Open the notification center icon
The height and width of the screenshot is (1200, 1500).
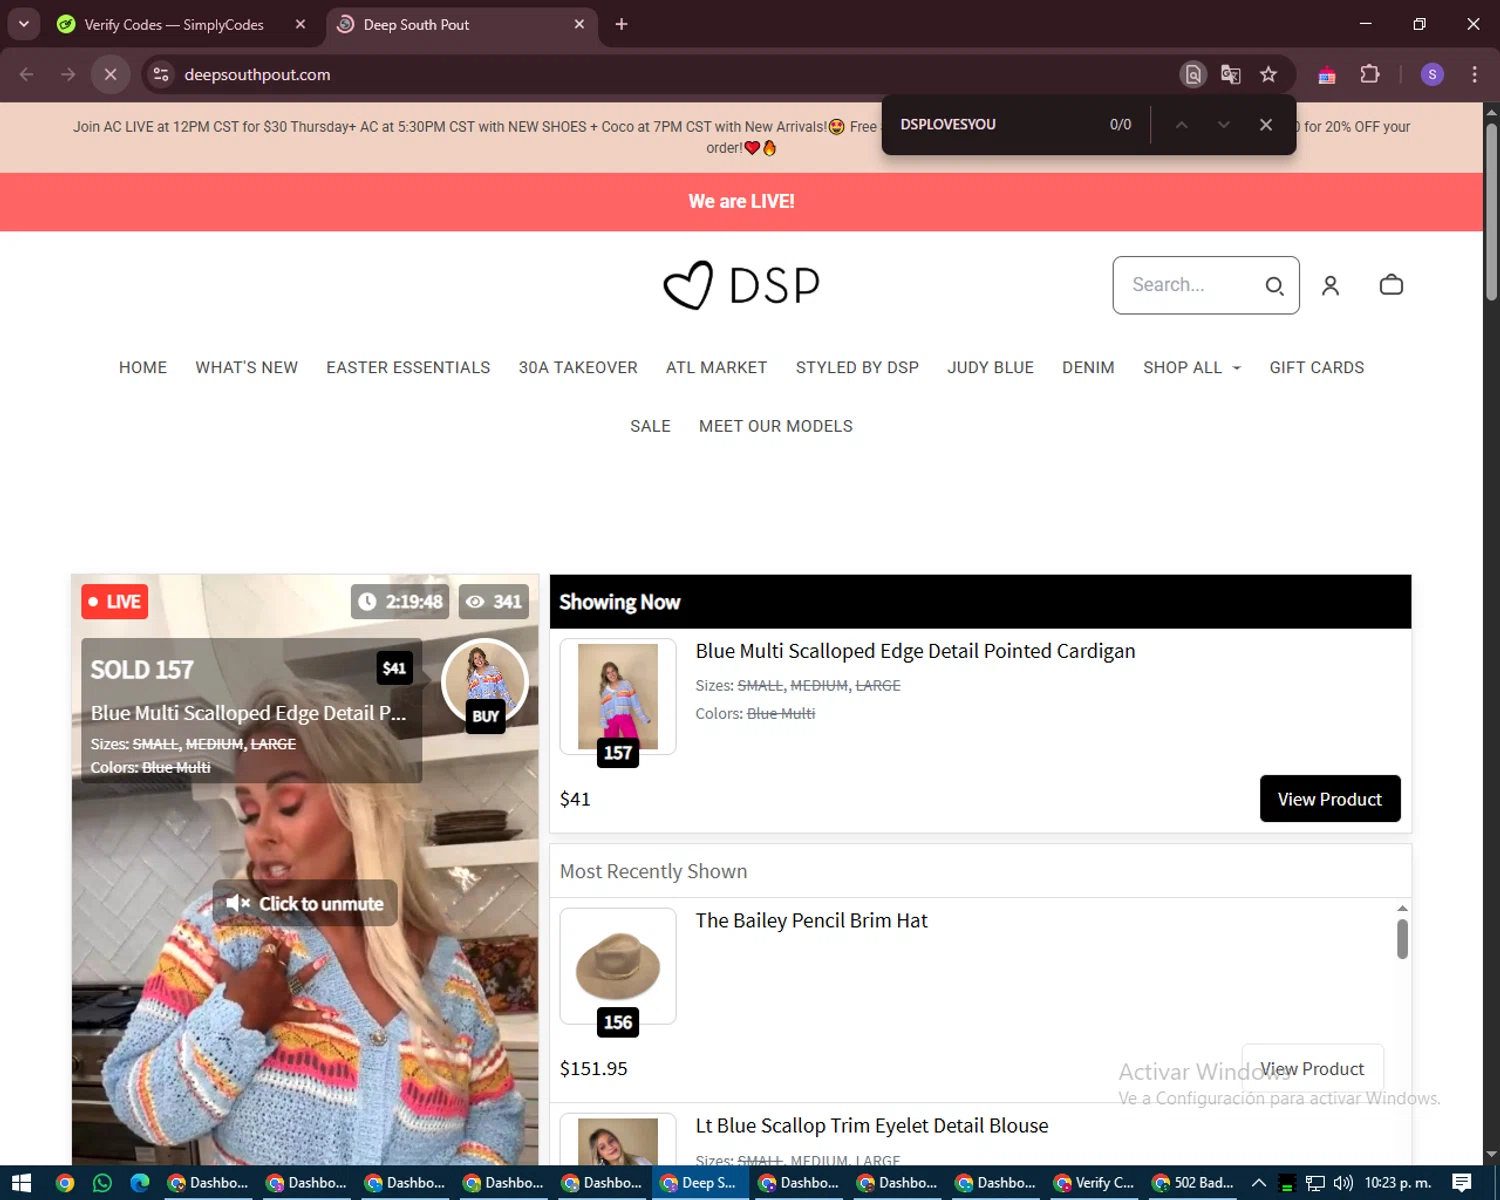[1462, 1183]
